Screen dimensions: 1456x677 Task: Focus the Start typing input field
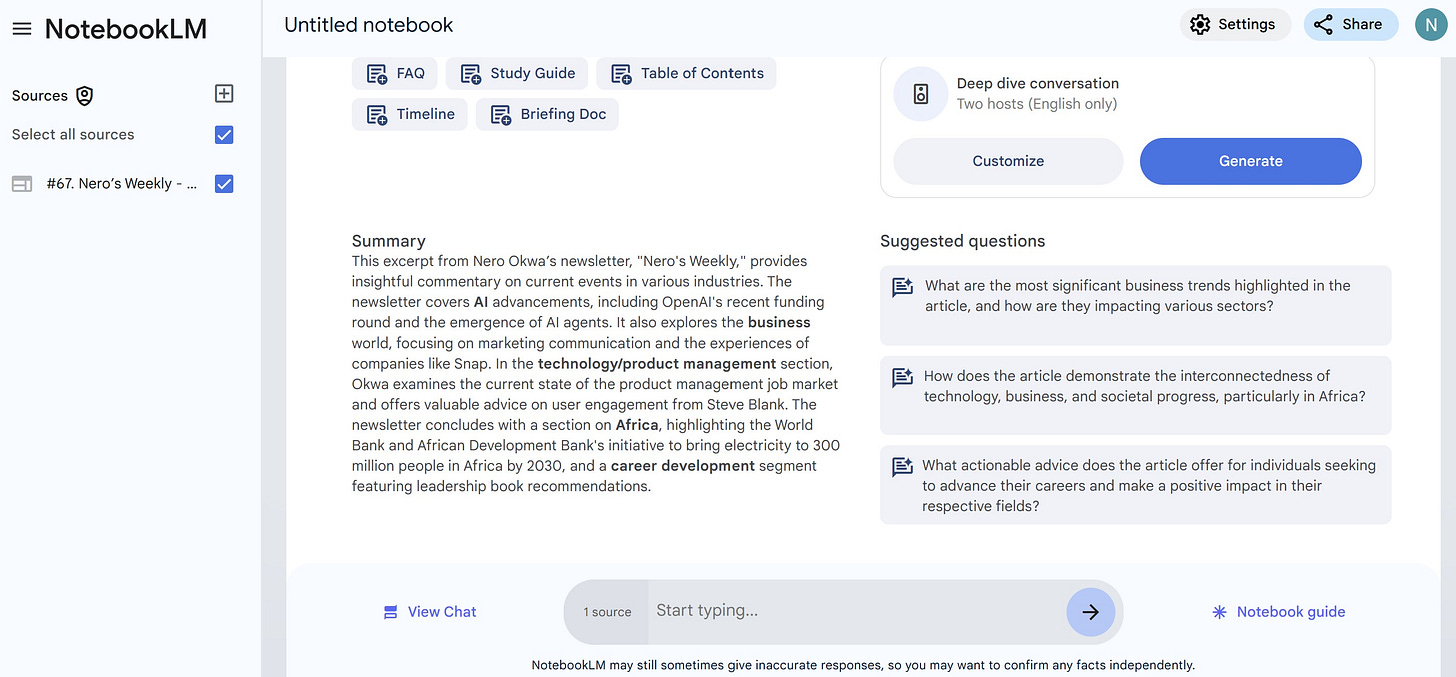856,611
